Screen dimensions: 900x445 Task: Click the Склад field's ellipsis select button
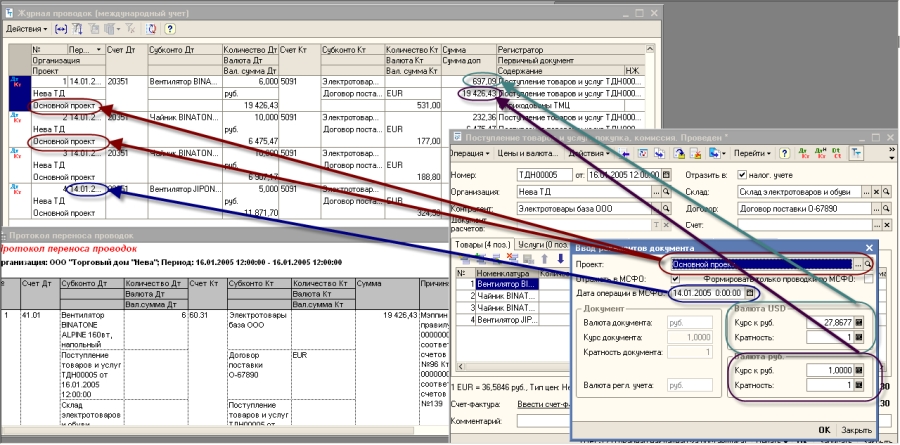tap(868, 192)
